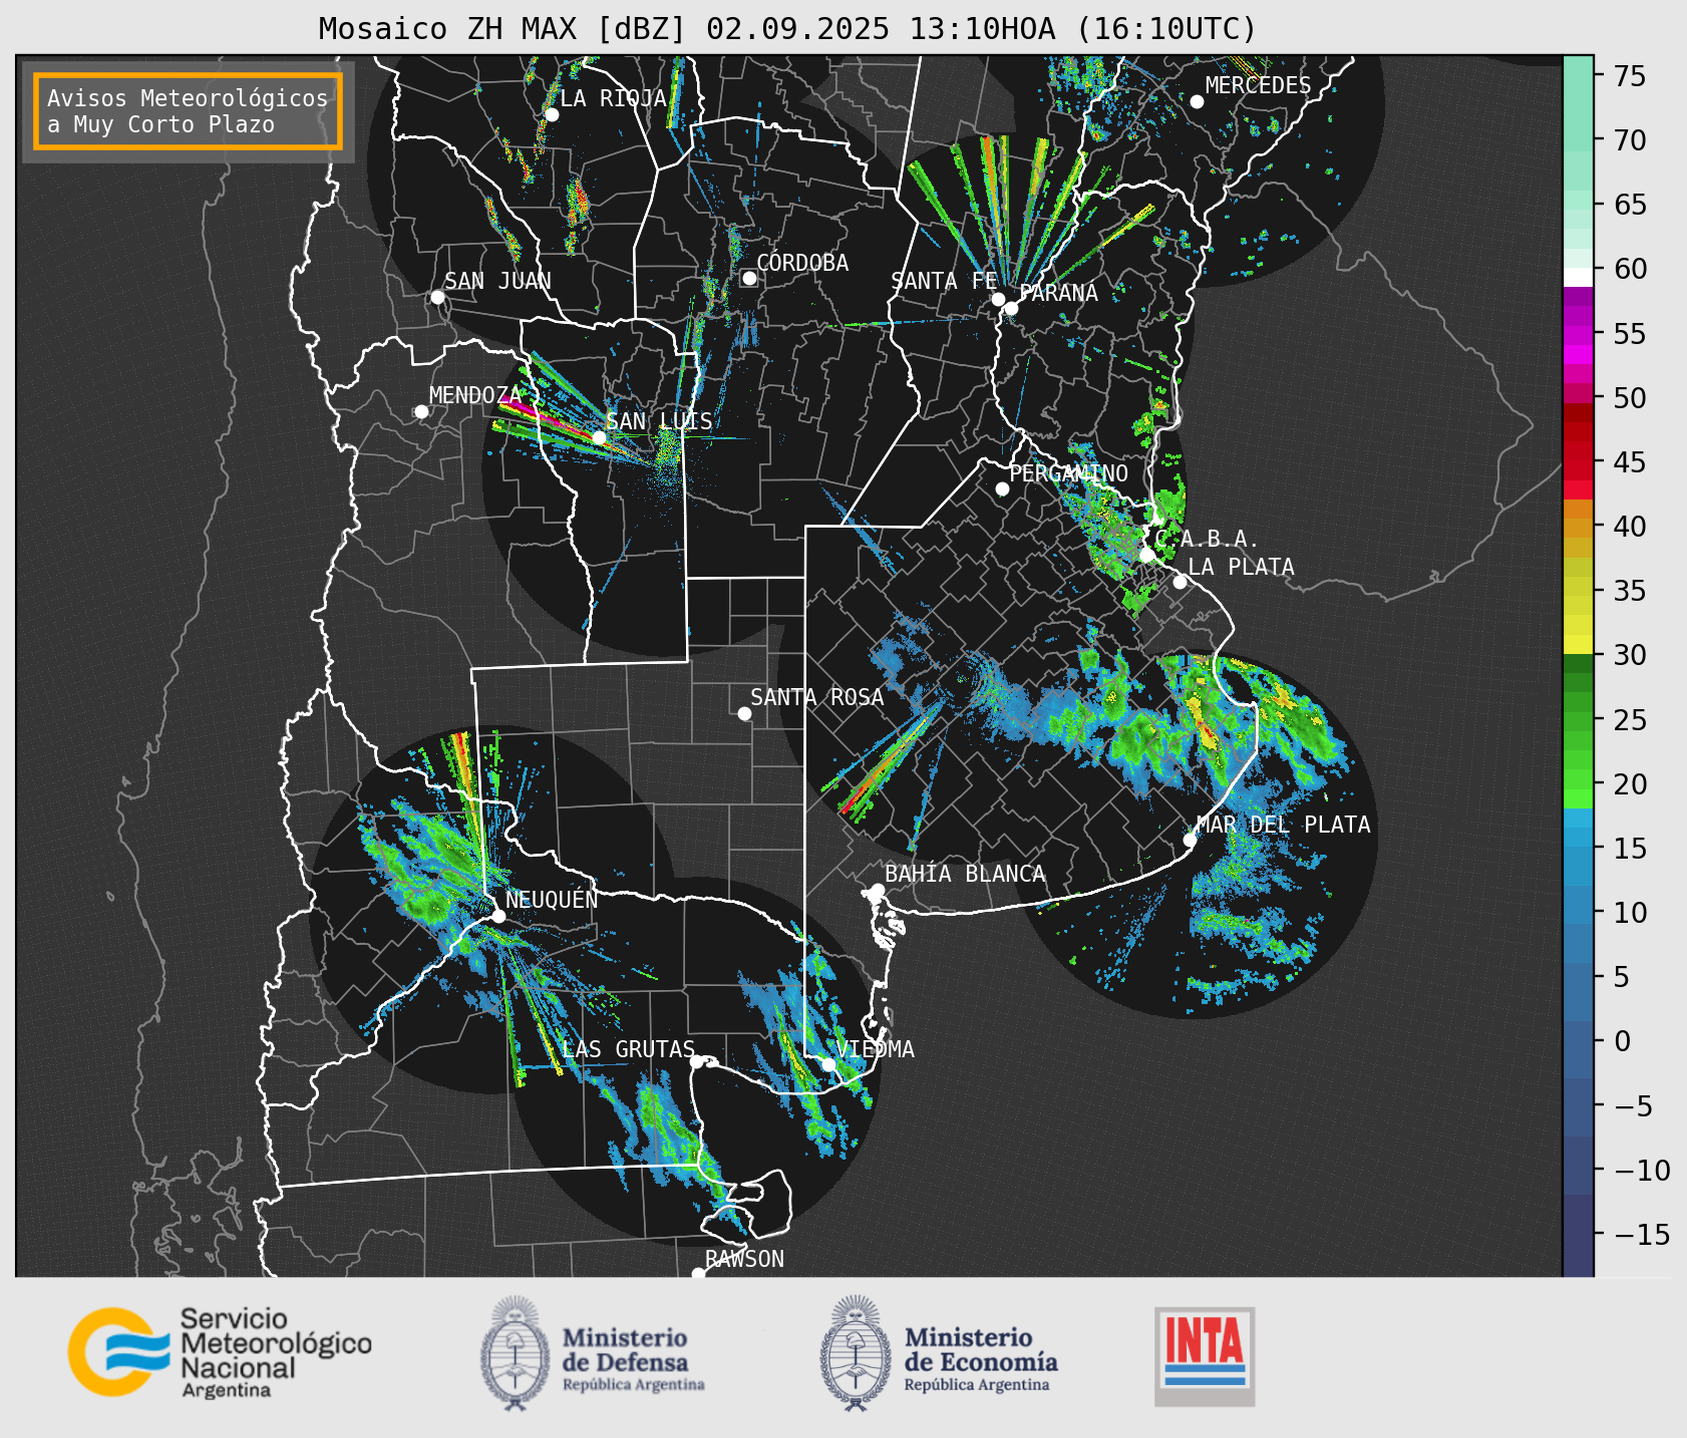Viewport: 1687px width, 1438px height.
Task: Click the C.A.B.A. city marker dot
Action: (x=1147, y=555)
